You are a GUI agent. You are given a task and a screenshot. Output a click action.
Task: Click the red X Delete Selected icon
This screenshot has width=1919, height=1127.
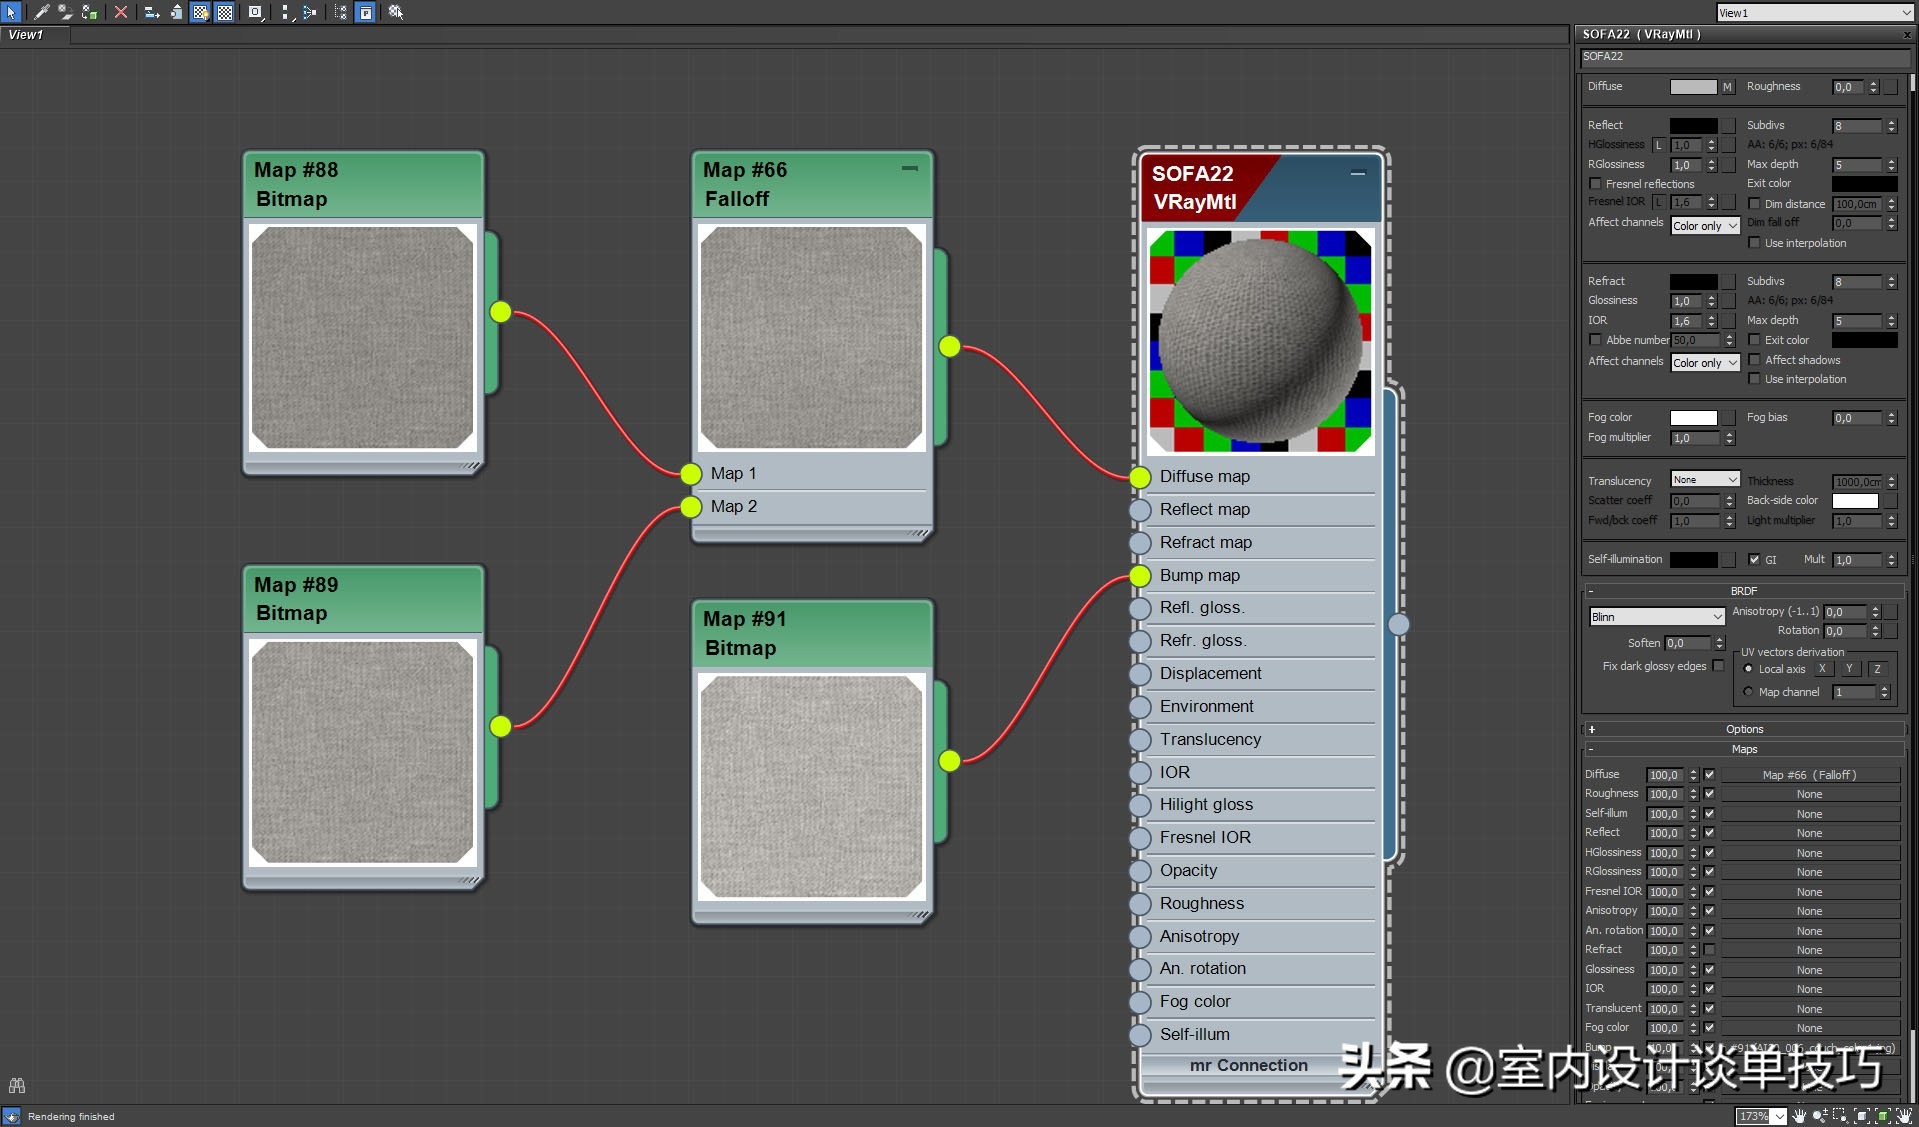tap(121, 12)
